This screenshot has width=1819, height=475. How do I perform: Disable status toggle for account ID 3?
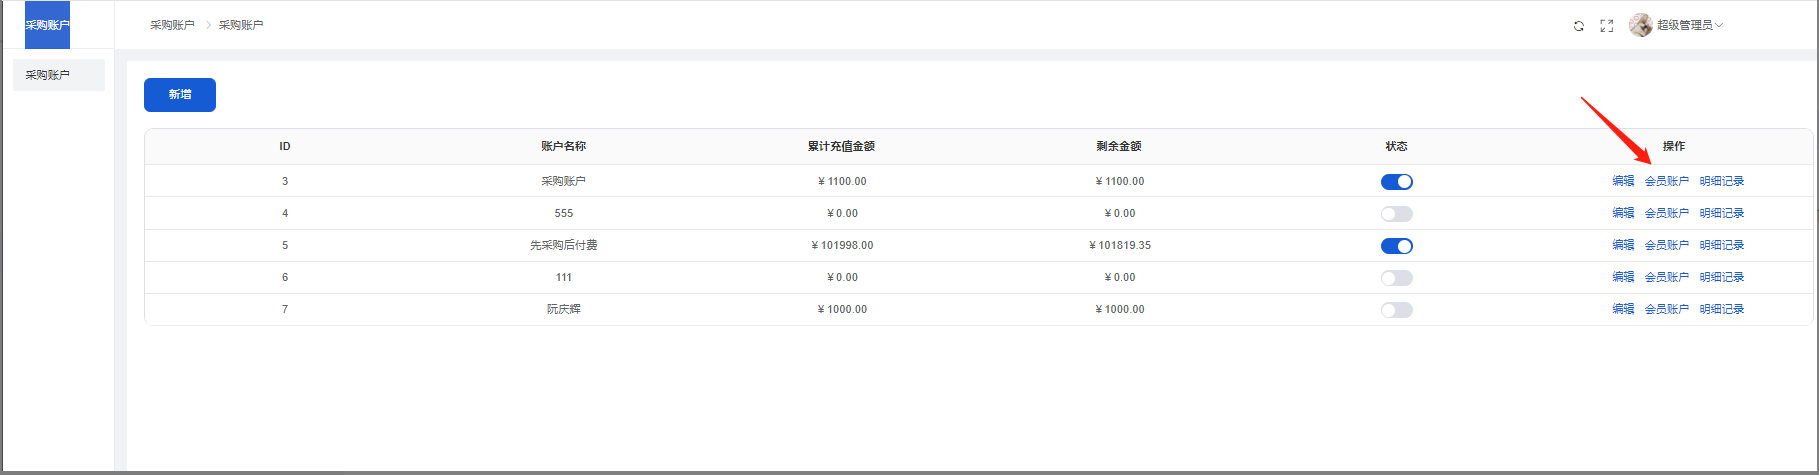click(x=1396, y=182)
